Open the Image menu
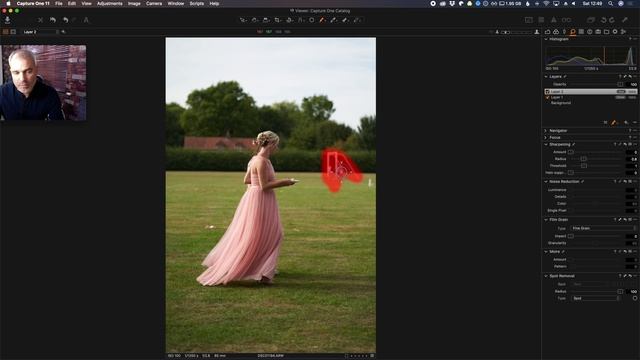 click(134, 3)
